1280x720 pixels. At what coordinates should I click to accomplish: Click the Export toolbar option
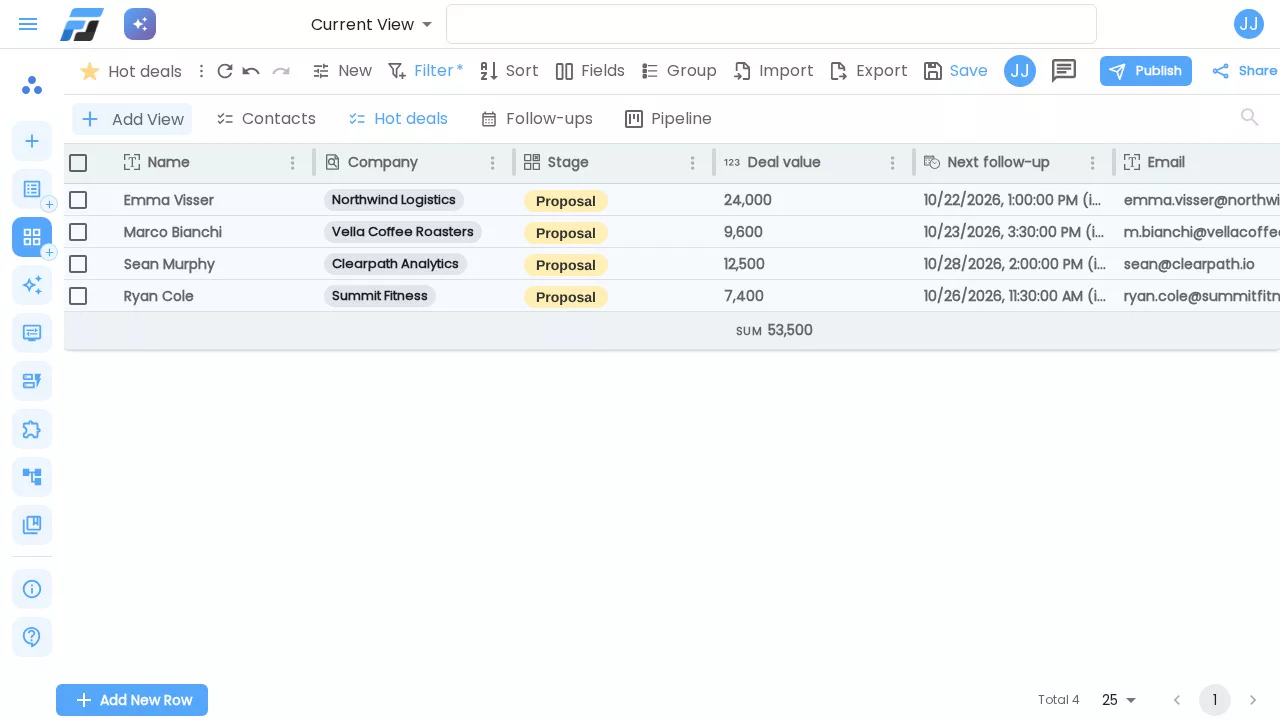pyautogui.click(x=869, y=71)
